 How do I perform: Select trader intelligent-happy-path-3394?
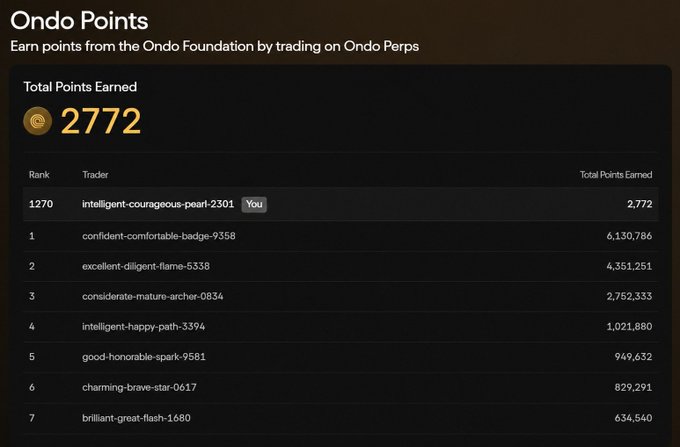144,326
